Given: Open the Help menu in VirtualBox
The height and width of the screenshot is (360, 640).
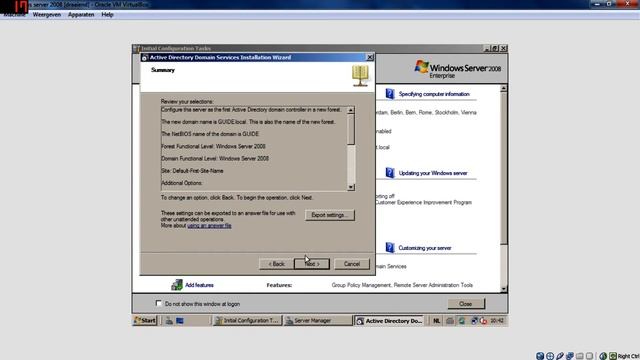Looking at the screenshot, I should click(x=107, y=15).
